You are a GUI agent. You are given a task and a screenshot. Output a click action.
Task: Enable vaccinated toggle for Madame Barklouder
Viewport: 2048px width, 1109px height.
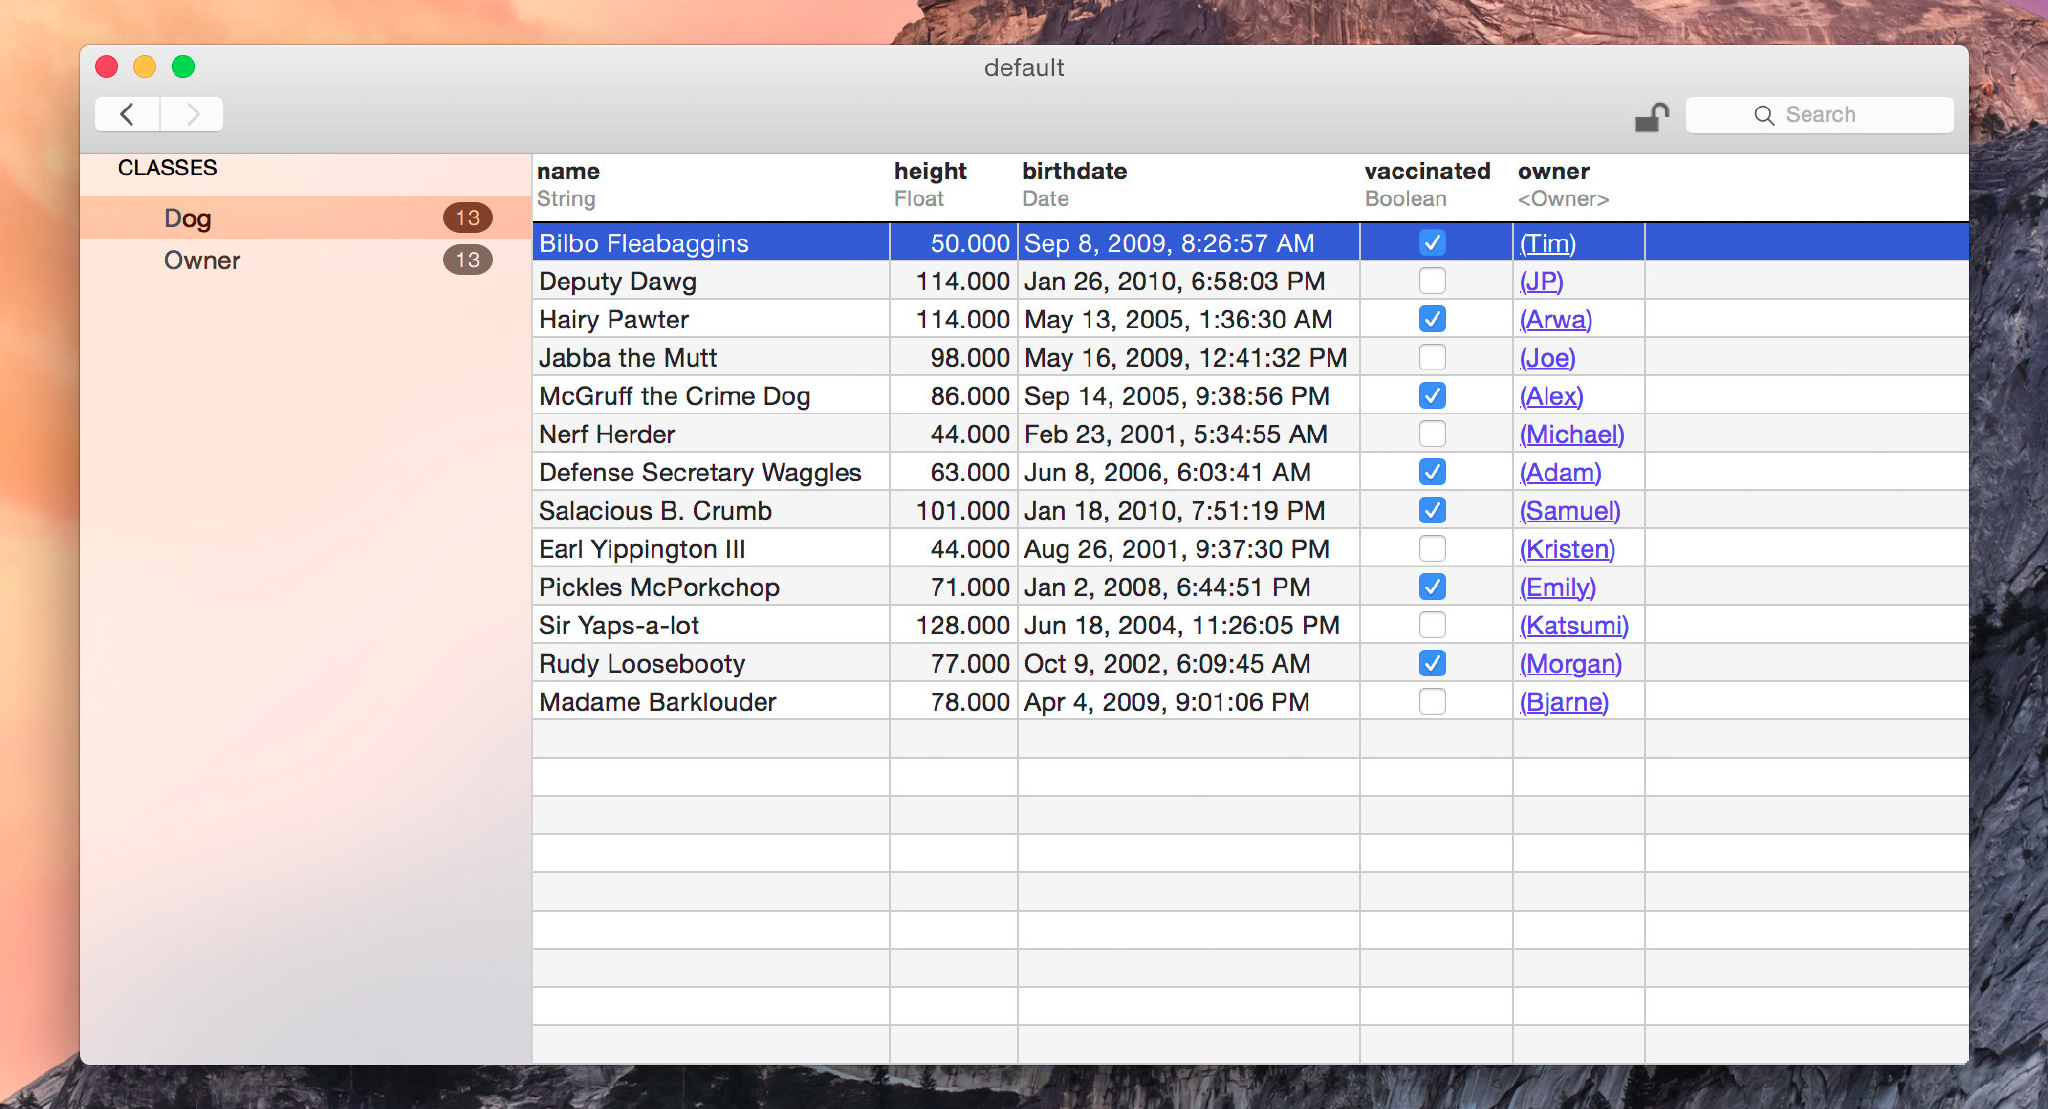(x=1430, y=702)
